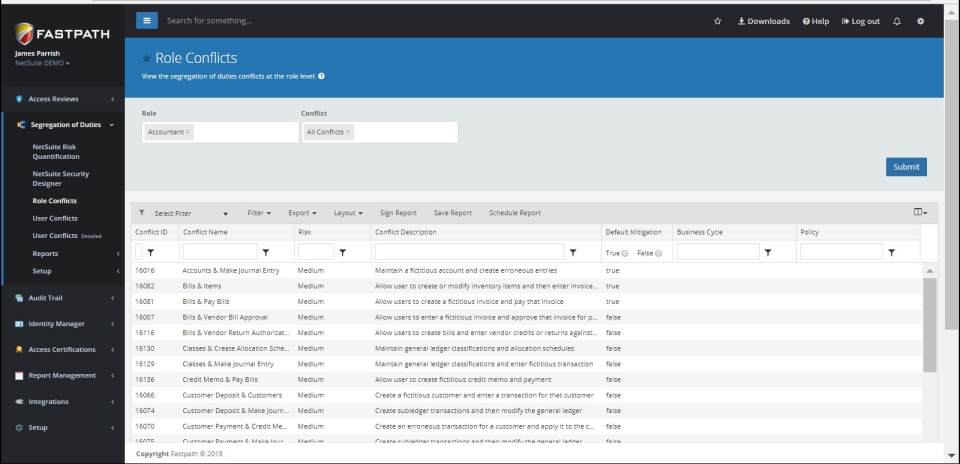Open the Export dropdown menu
Screen dimensions: 960x464
(x=302, y=213)
